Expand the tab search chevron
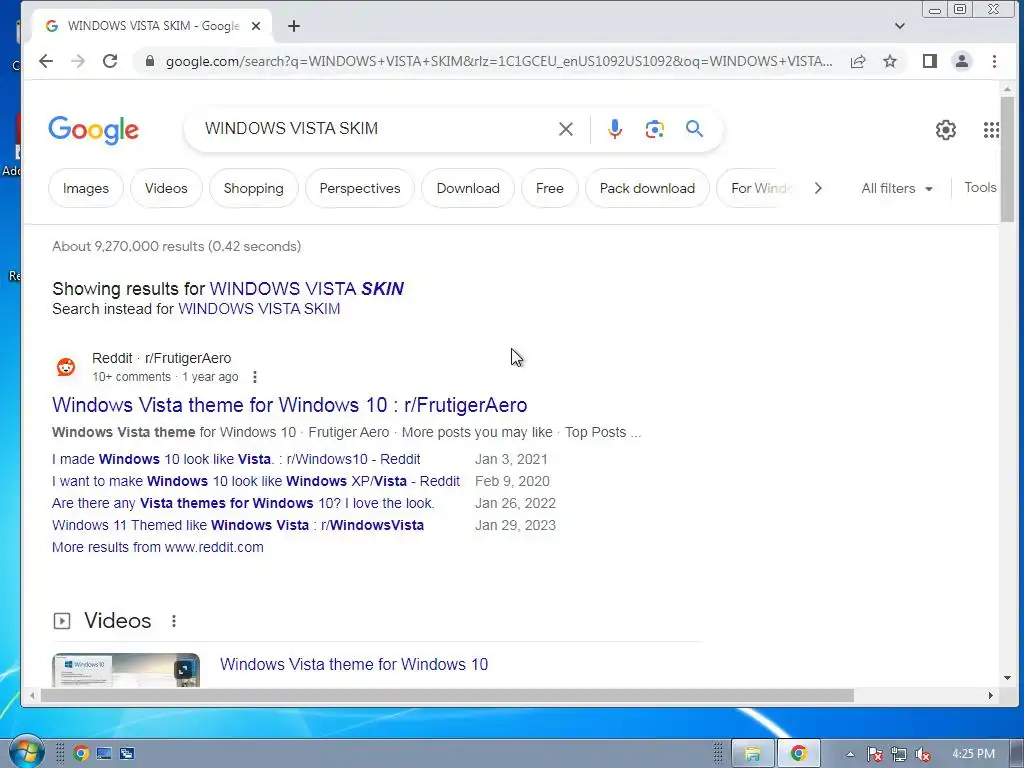The width and height of the screenshot is (1024, 768). [x=900, y=26]
